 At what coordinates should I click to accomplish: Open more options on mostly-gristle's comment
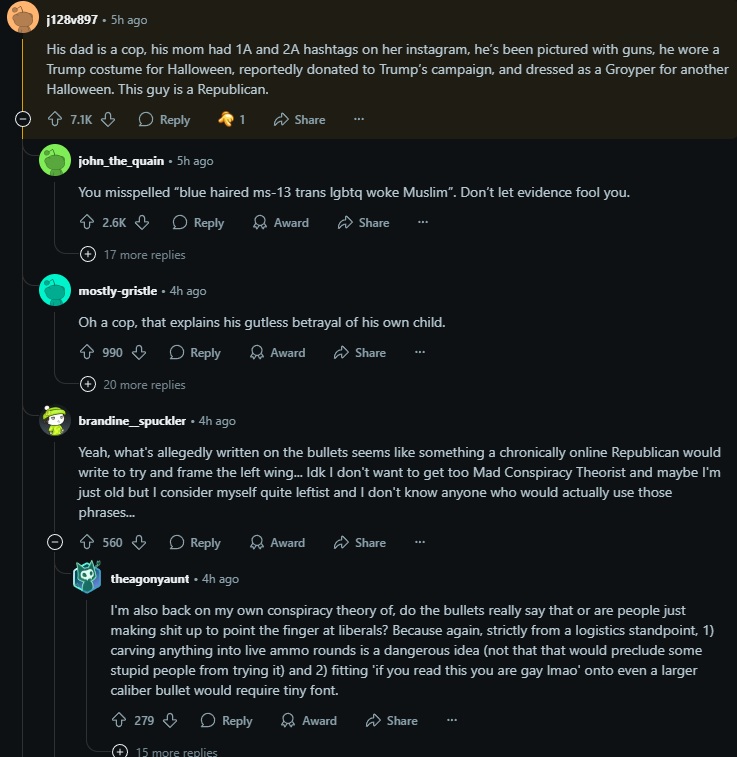[x=419, y=352]
